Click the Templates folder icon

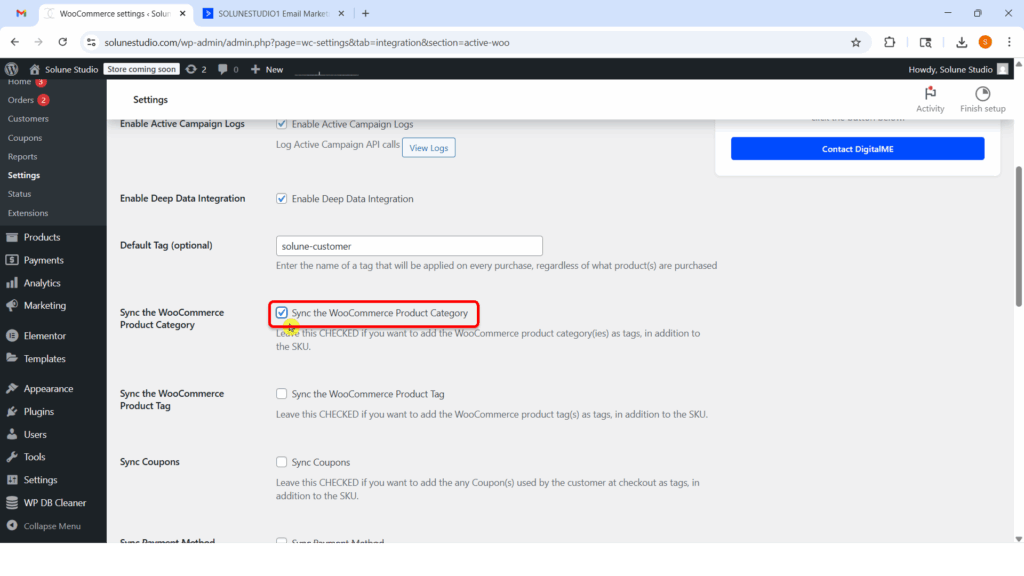(x=12, y=359)
